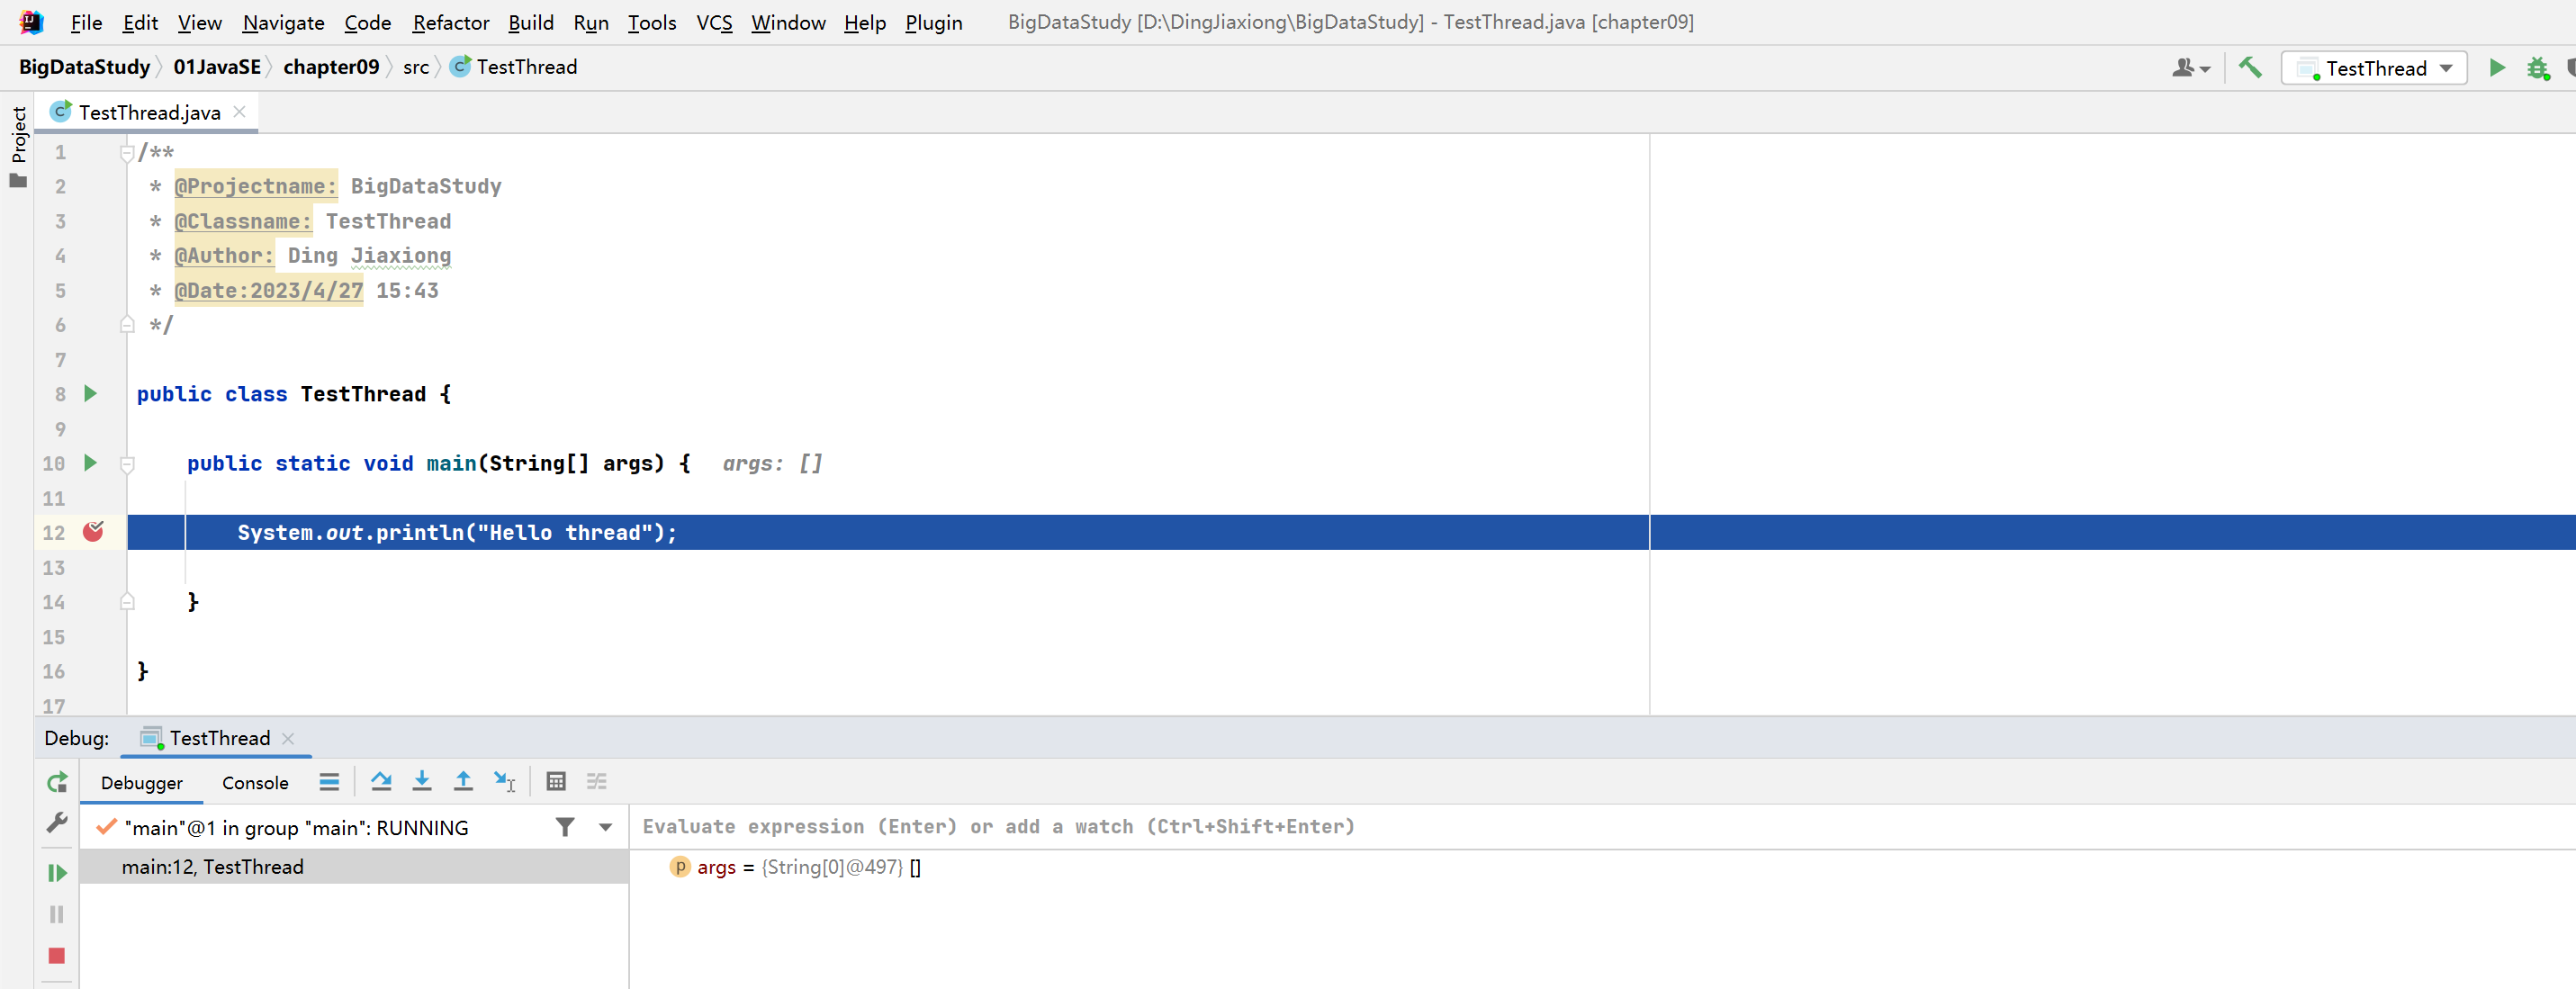Collapse the main method fold at line 10
2576x989 pixels.
(x=127, y=464)
